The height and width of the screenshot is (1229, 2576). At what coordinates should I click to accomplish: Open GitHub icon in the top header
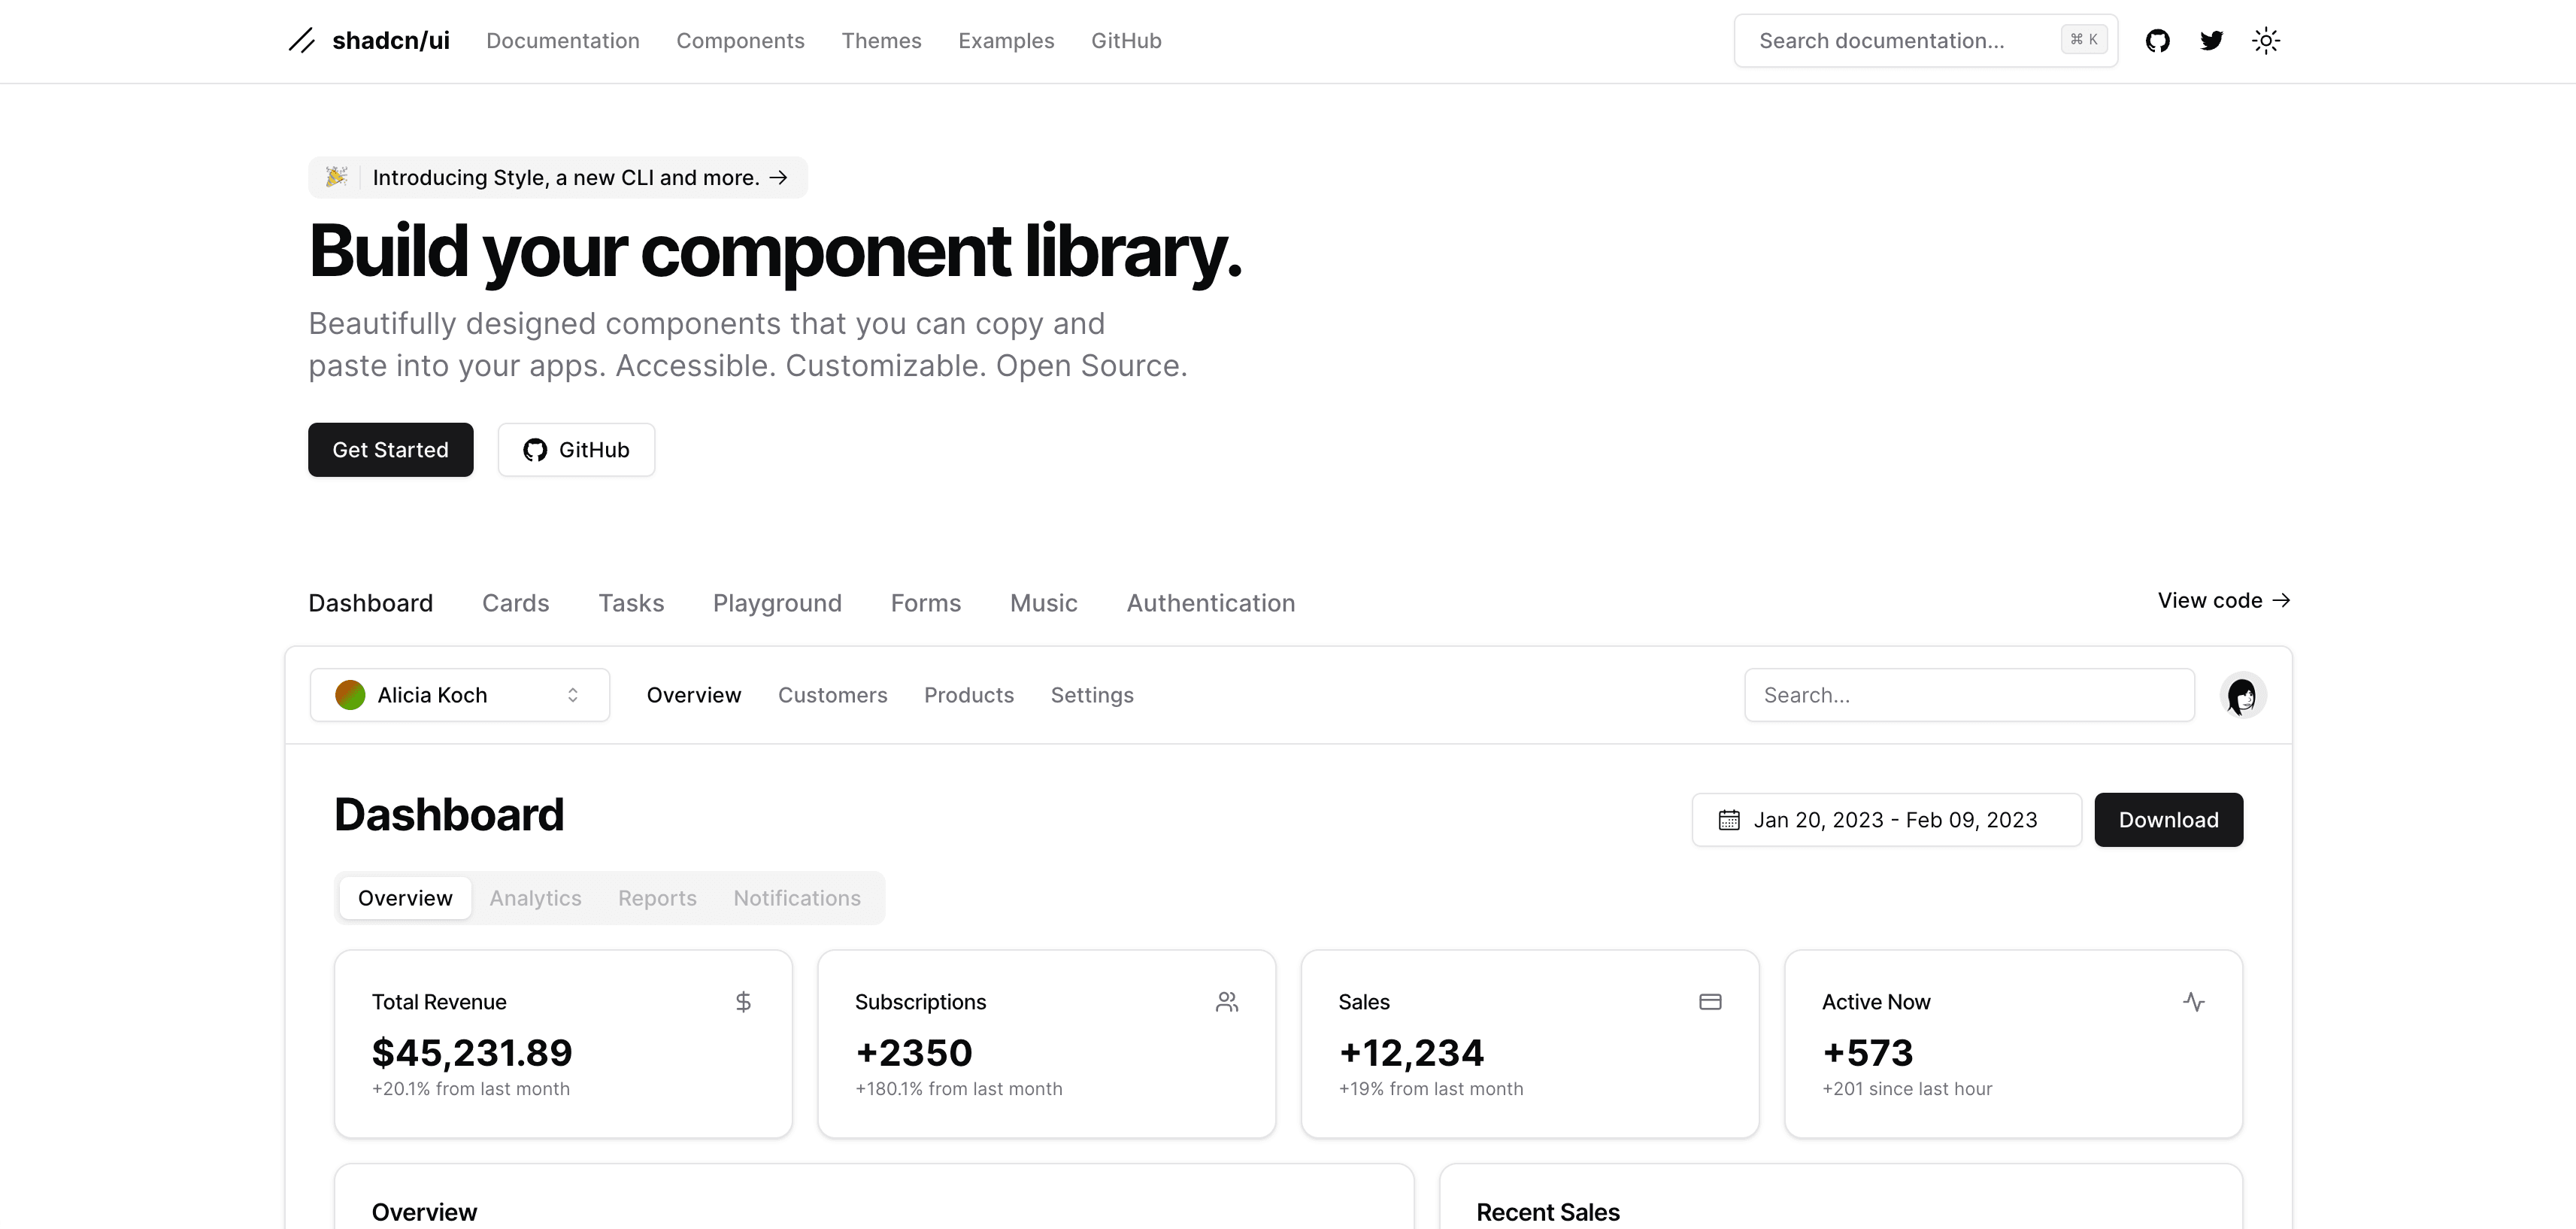(x=2157, y=41)
